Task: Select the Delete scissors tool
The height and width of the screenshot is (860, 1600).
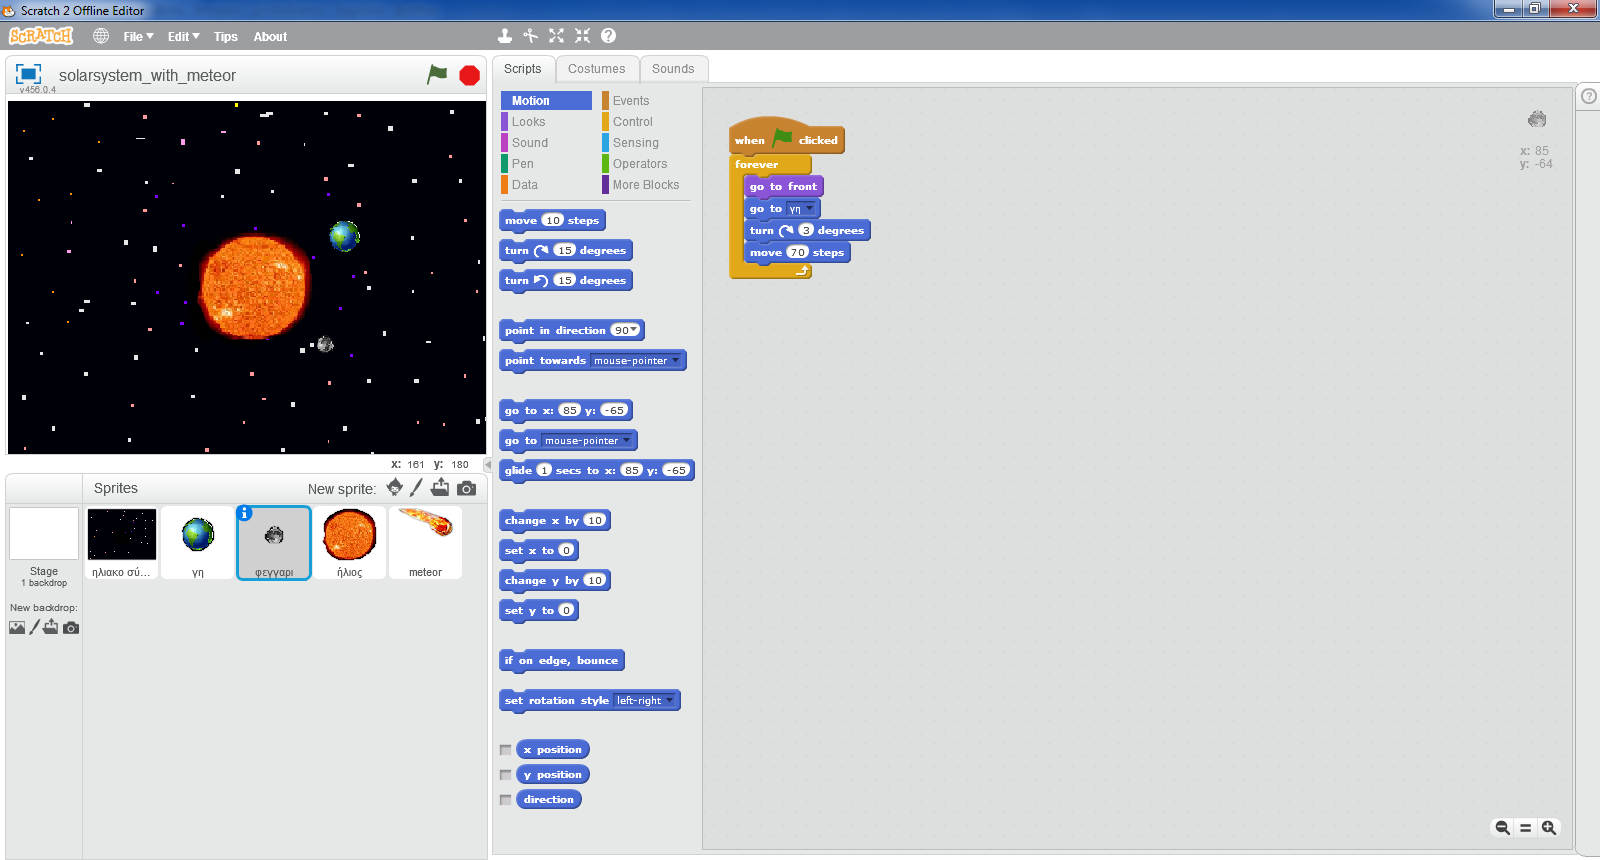Action: click(531, 36)
